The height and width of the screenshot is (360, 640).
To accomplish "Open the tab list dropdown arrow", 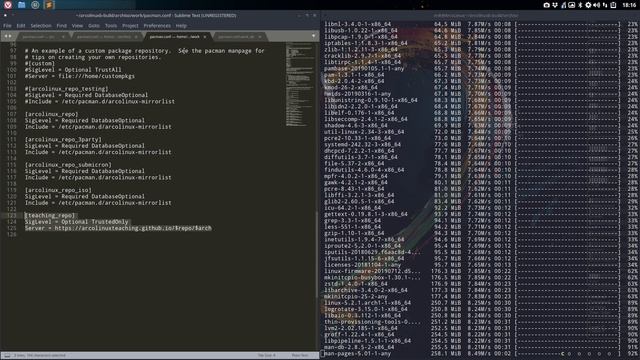I will (313, 36).
